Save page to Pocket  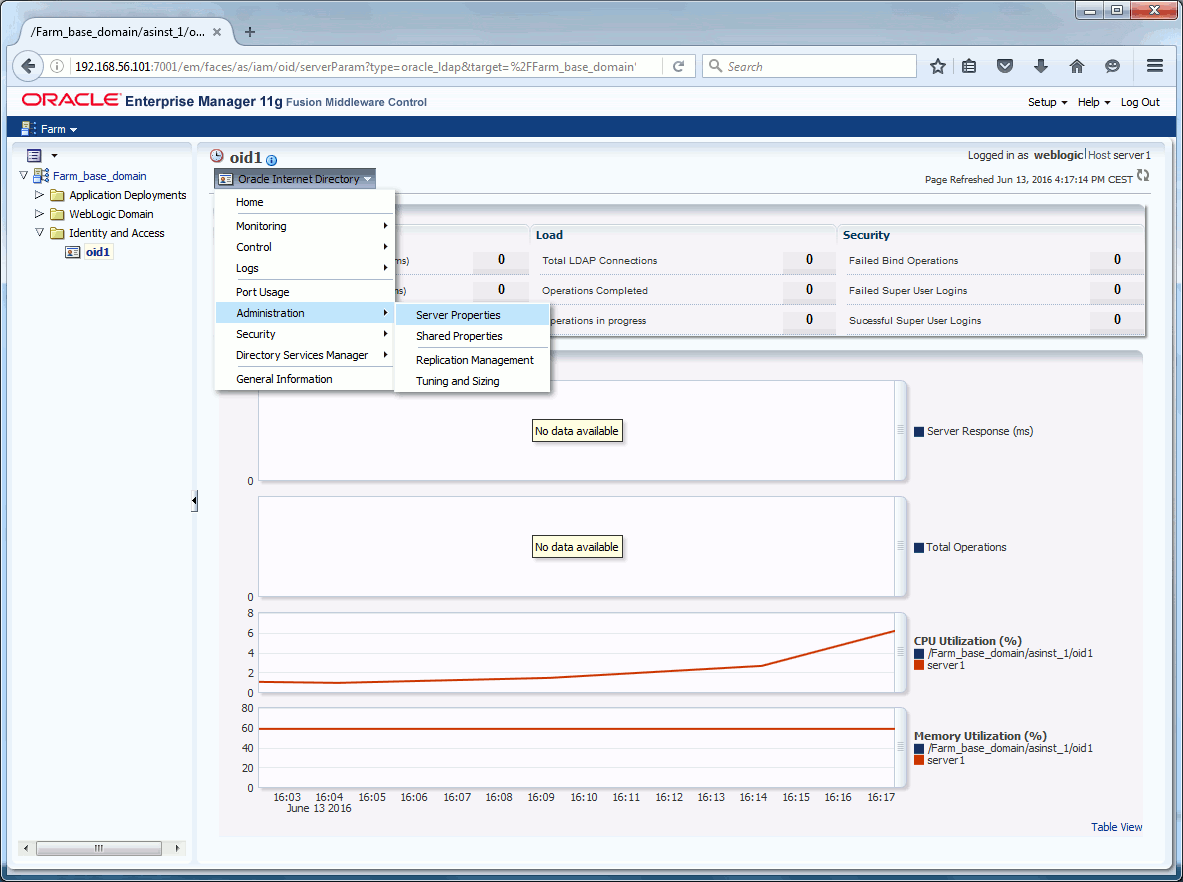point(1005,66)
